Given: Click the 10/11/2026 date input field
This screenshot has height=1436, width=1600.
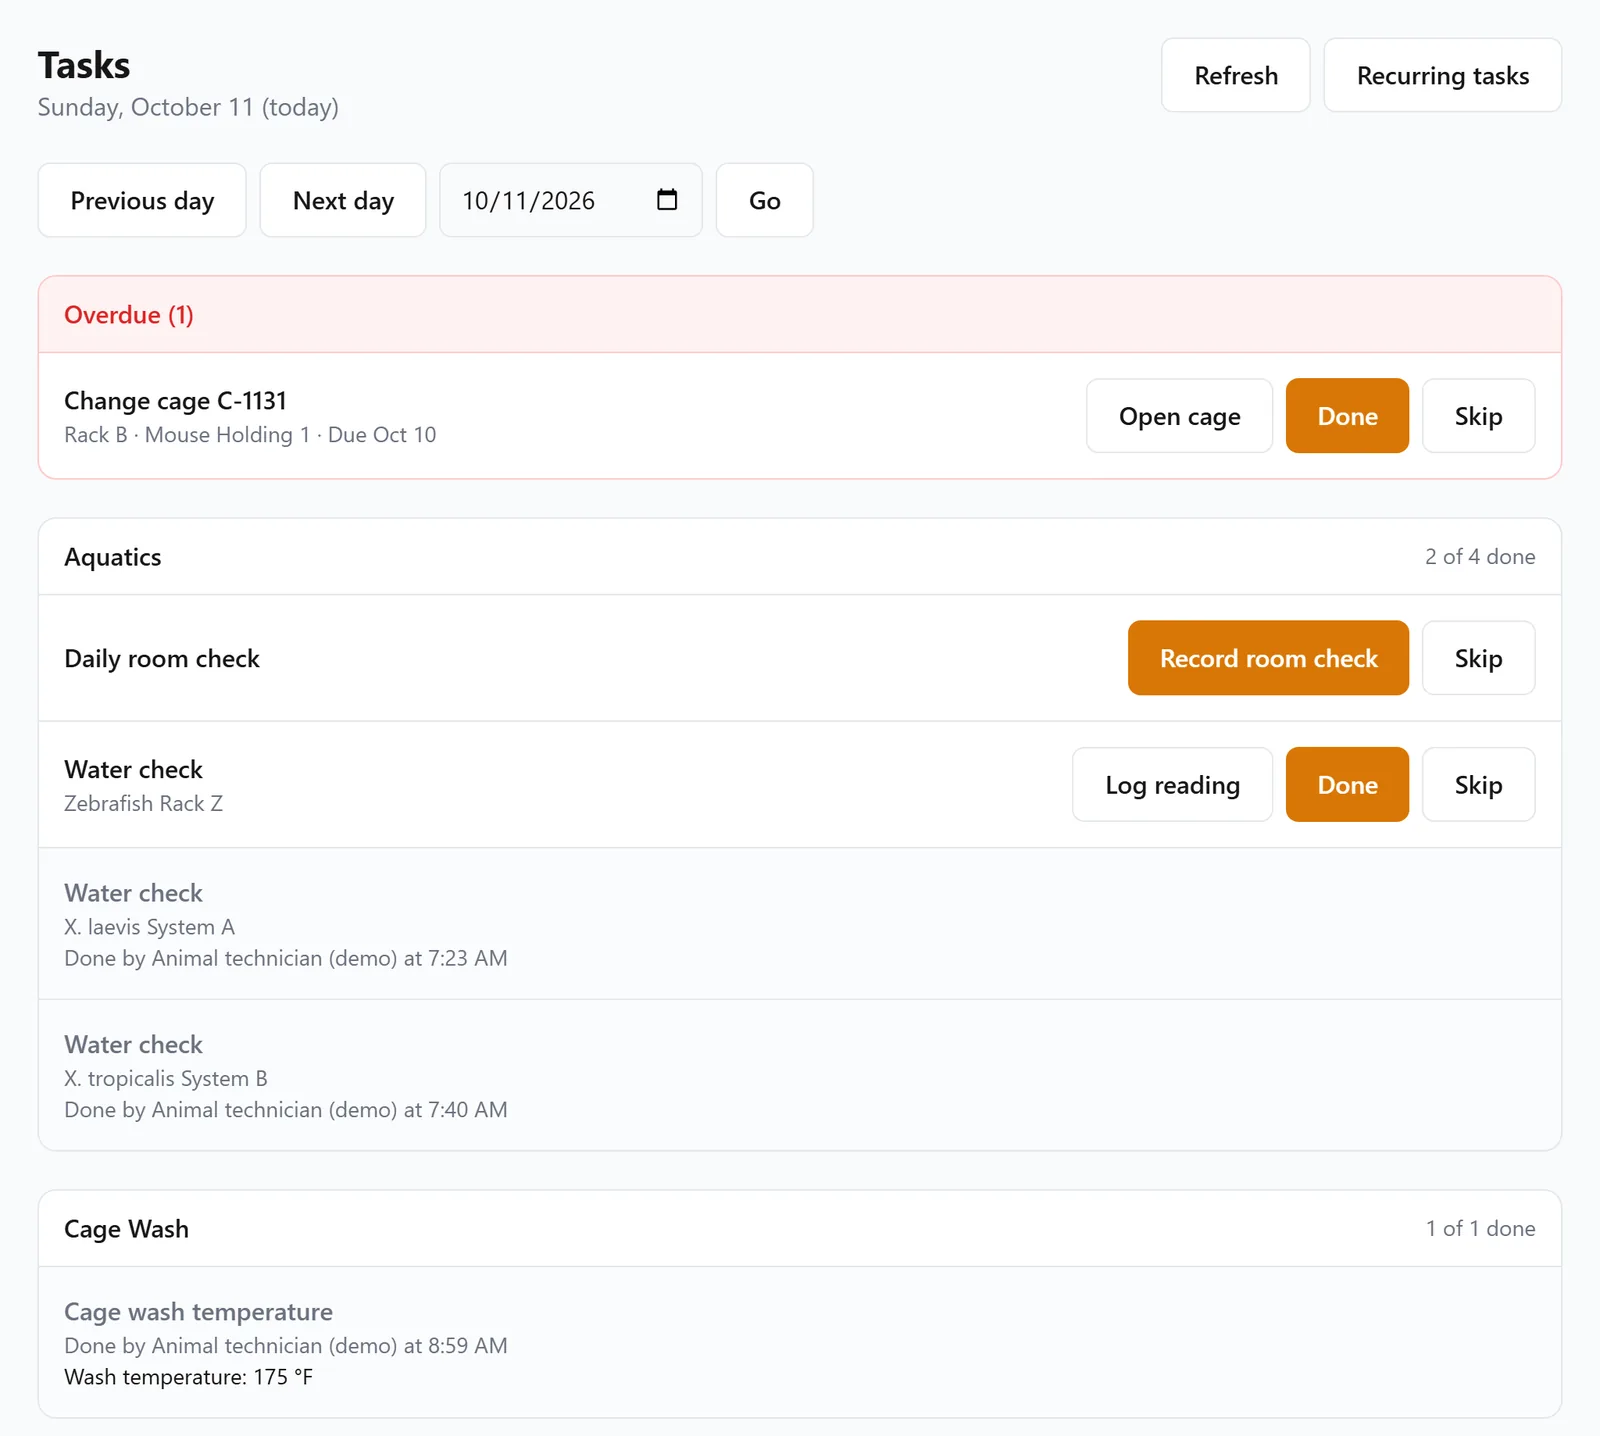Looking at the screenshot, I should click(571, 200).
